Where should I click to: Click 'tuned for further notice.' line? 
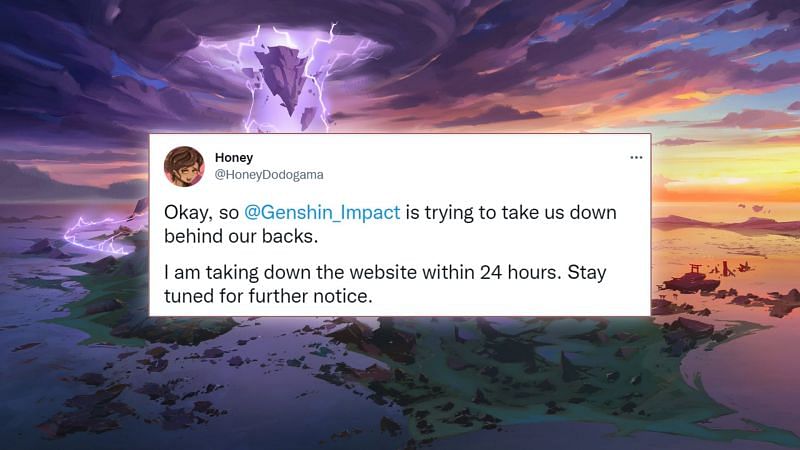(x=268, y=296)
